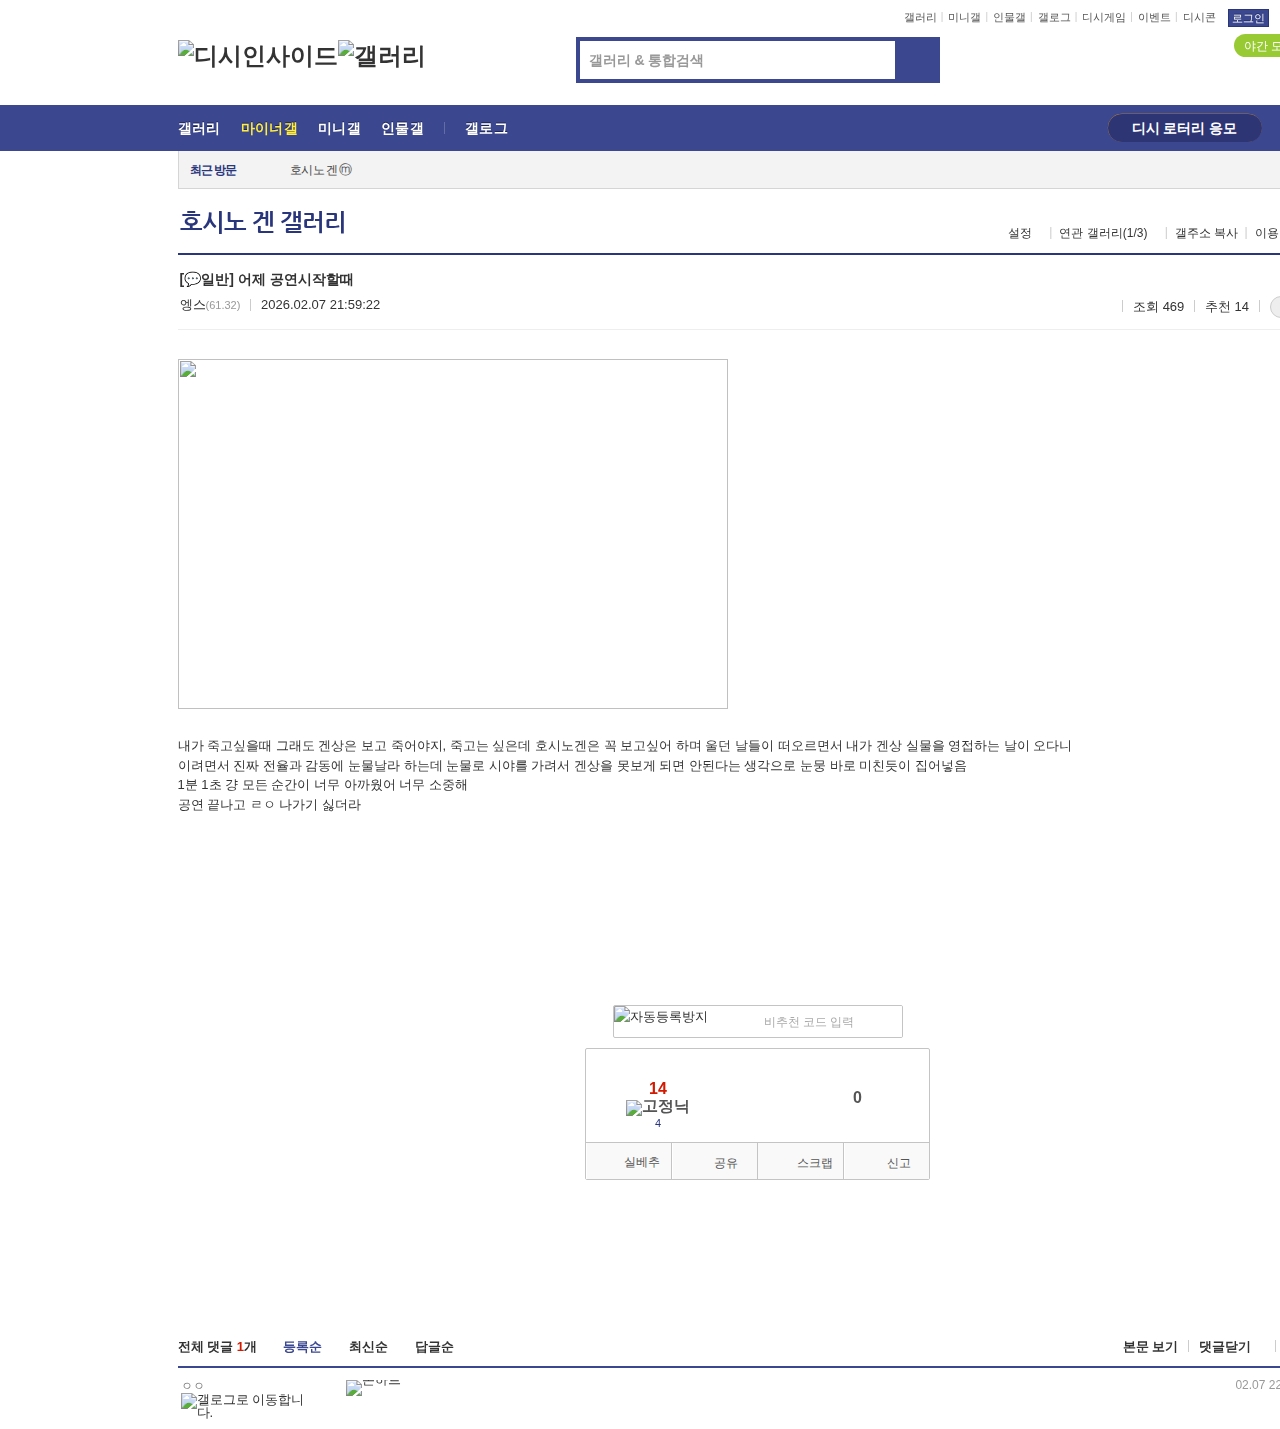The image size is (1280, 1429).
Task: Open 미니갤 in the blue navigation bar
Action: pyautogui.click(x=339, y=128)
